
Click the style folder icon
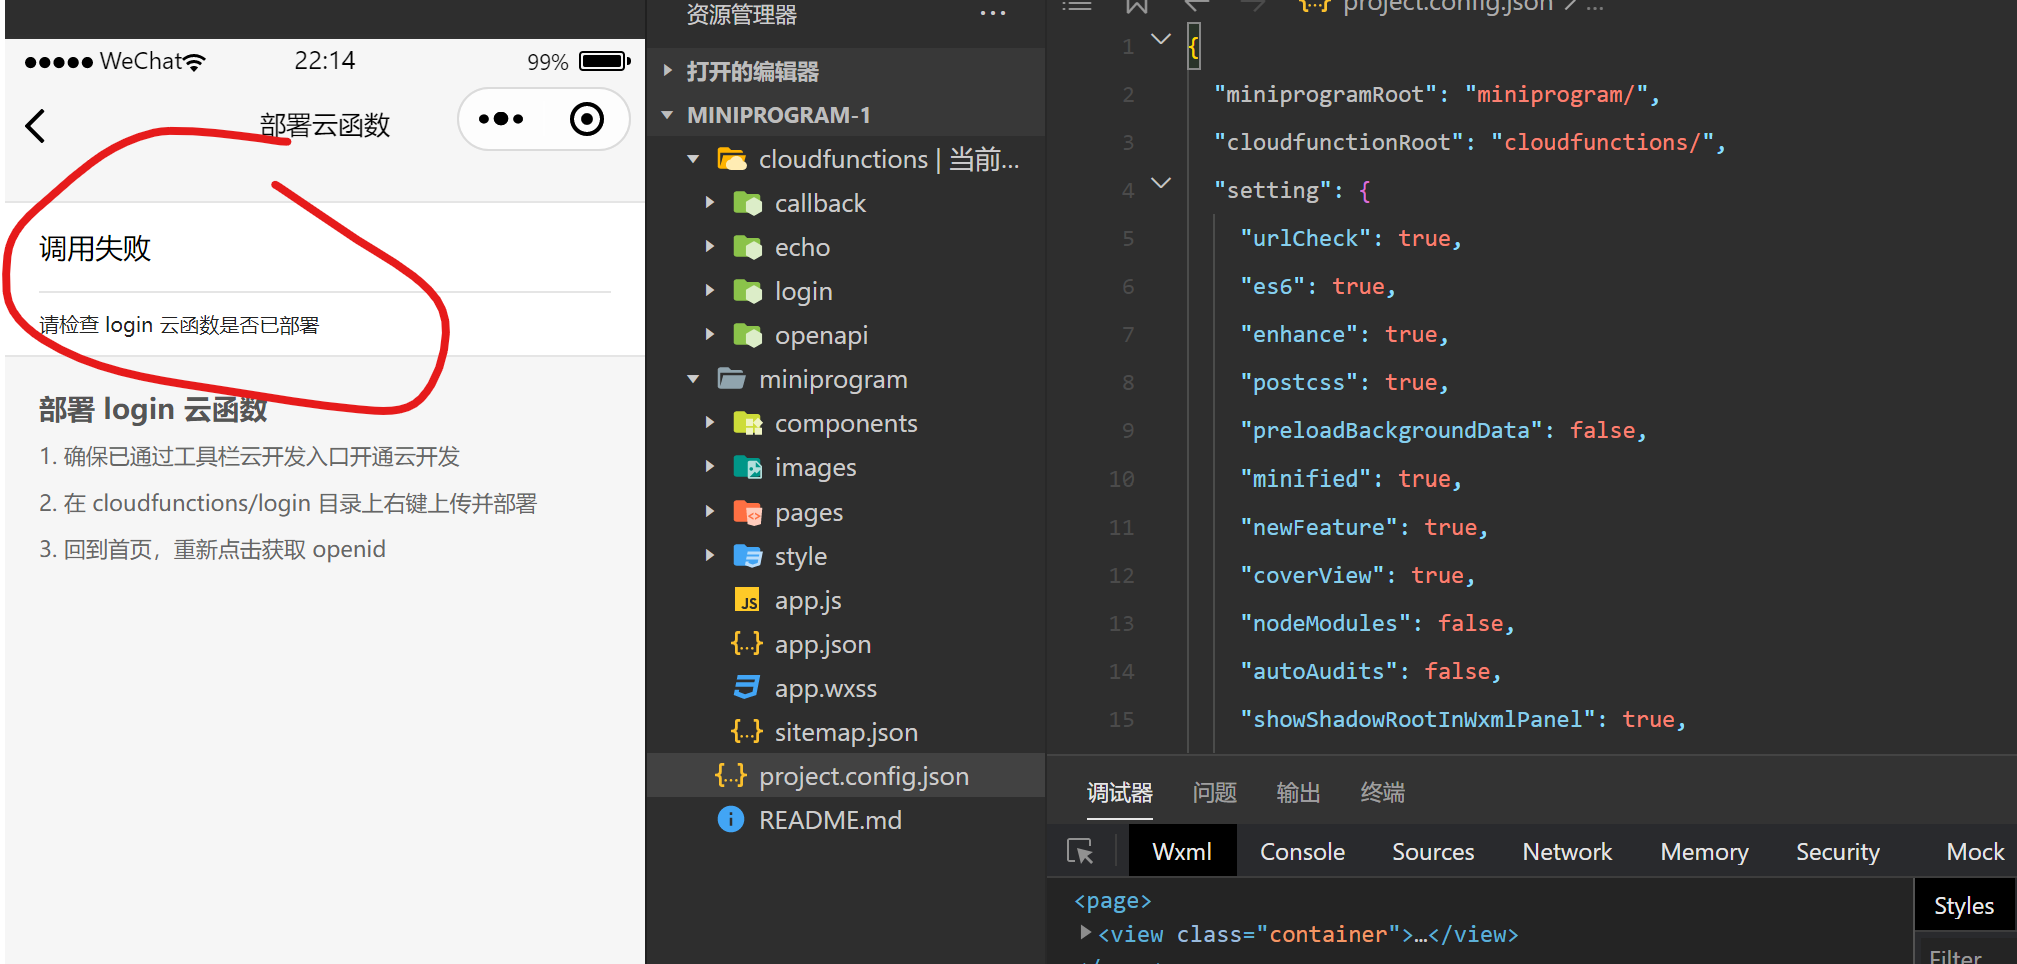748,556
